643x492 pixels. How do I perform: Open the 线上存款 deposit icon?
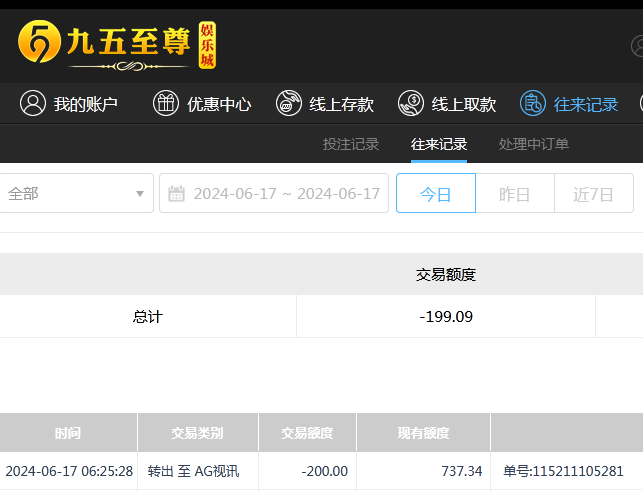(289, 103)
